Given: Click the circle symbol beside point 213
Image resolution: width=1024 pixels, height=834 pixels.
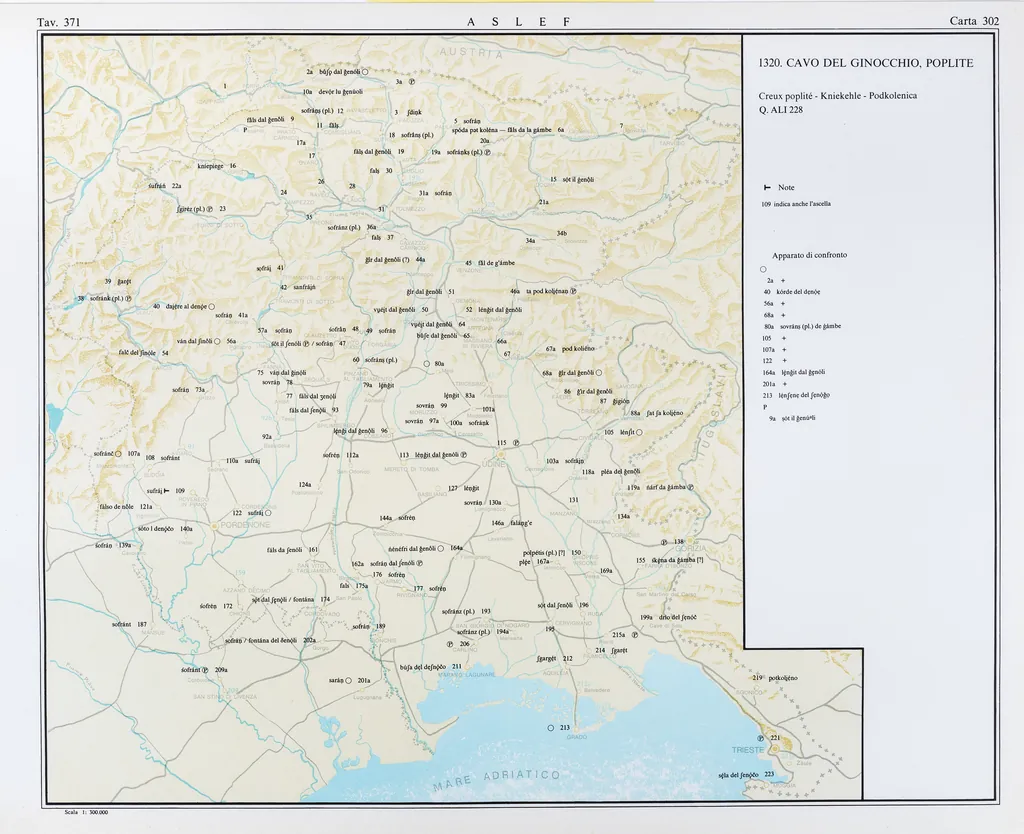Looking at the screenshot, I should pyautogui.click(x=551, y=728).
